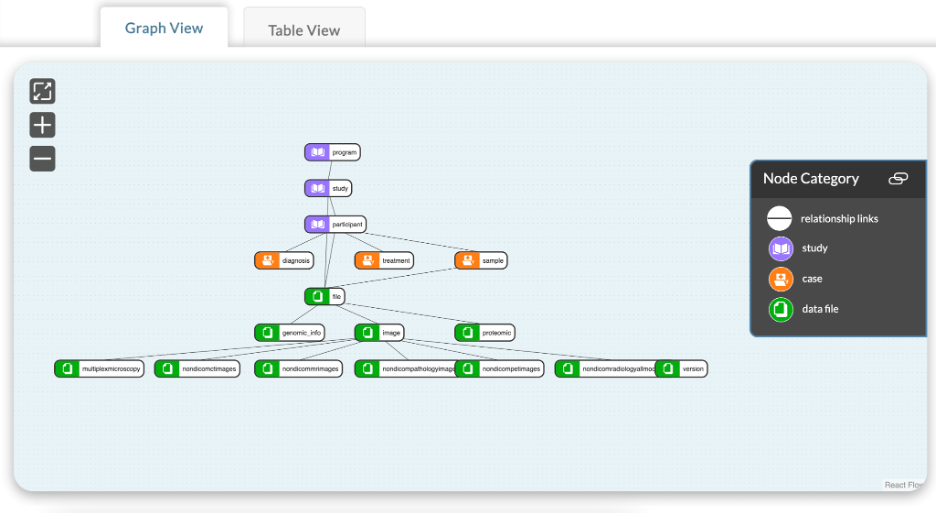Select the image node

[380, 332]
